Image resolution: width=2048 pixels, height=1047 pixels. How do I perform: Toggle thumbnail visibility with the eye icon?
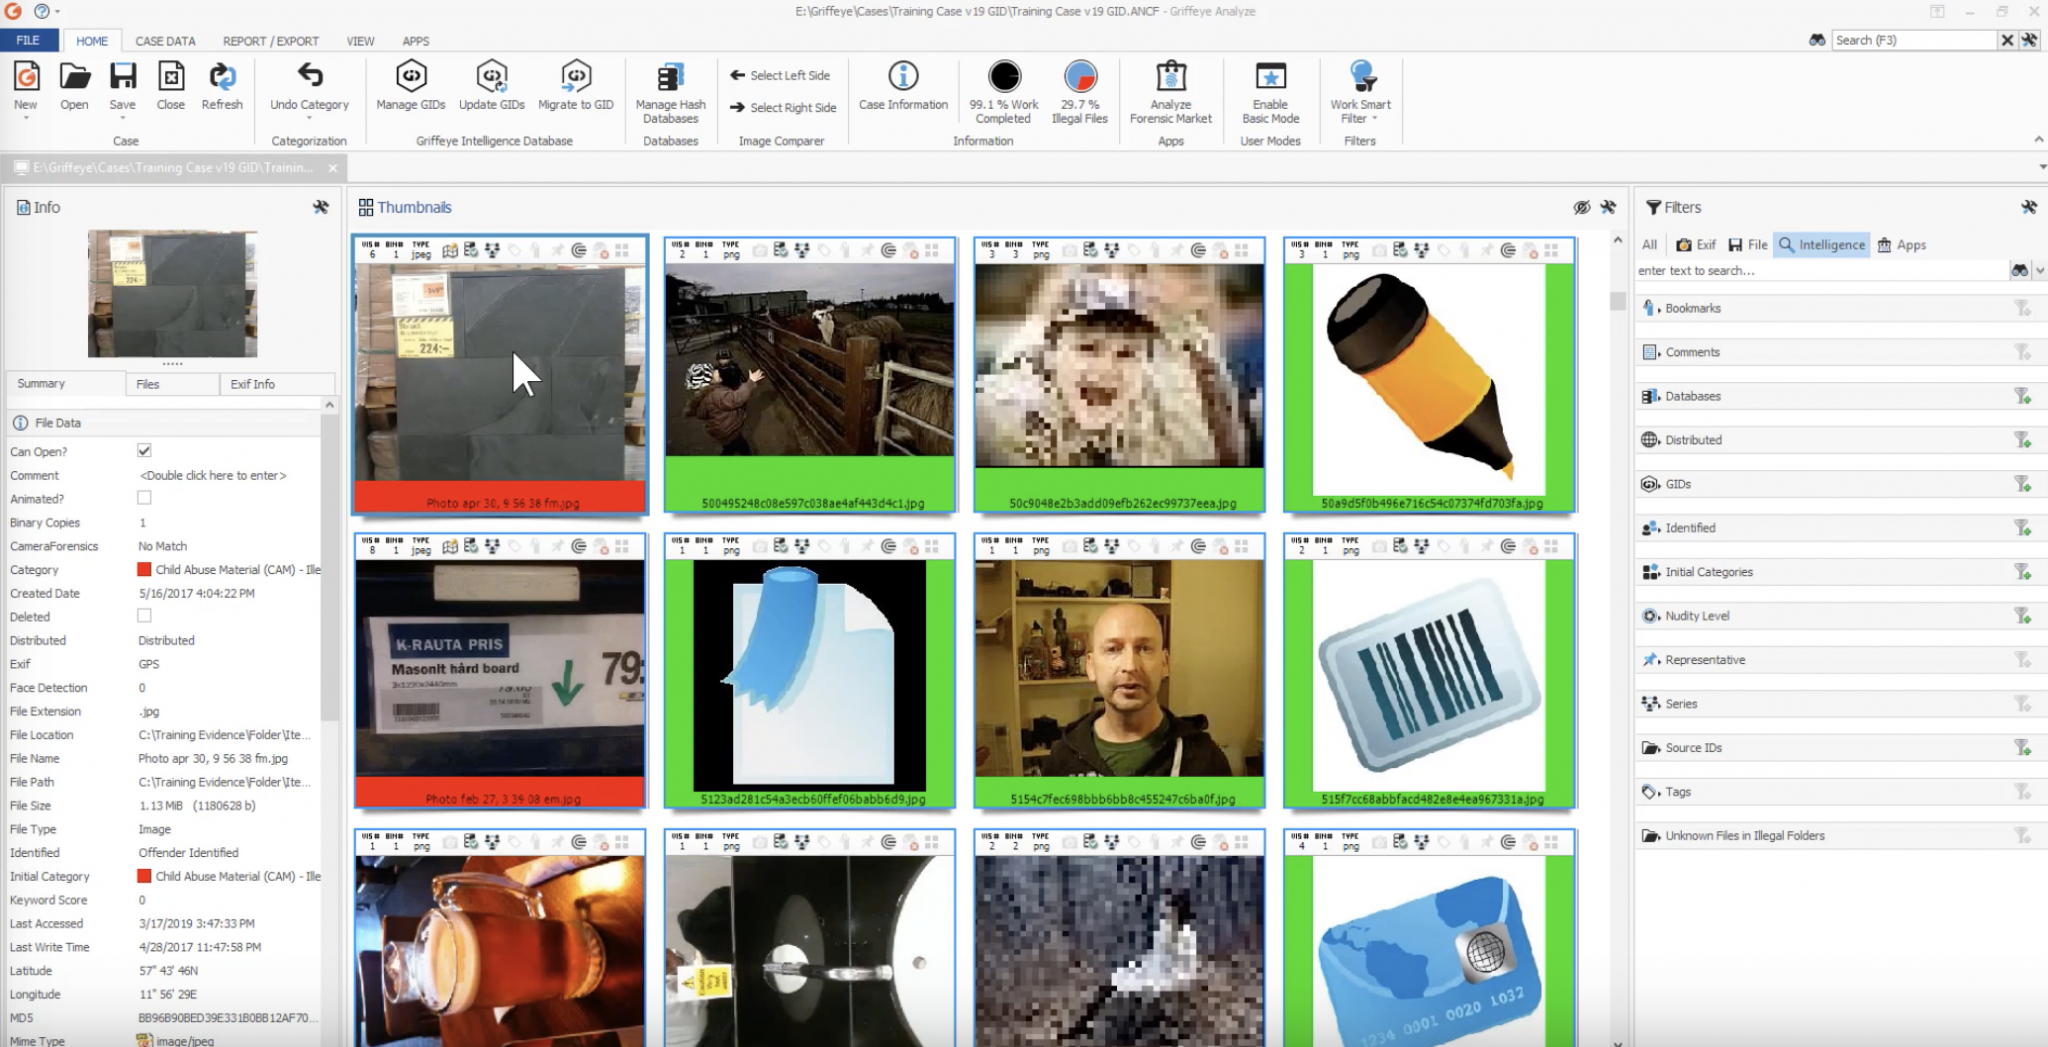click(1582, 208)
